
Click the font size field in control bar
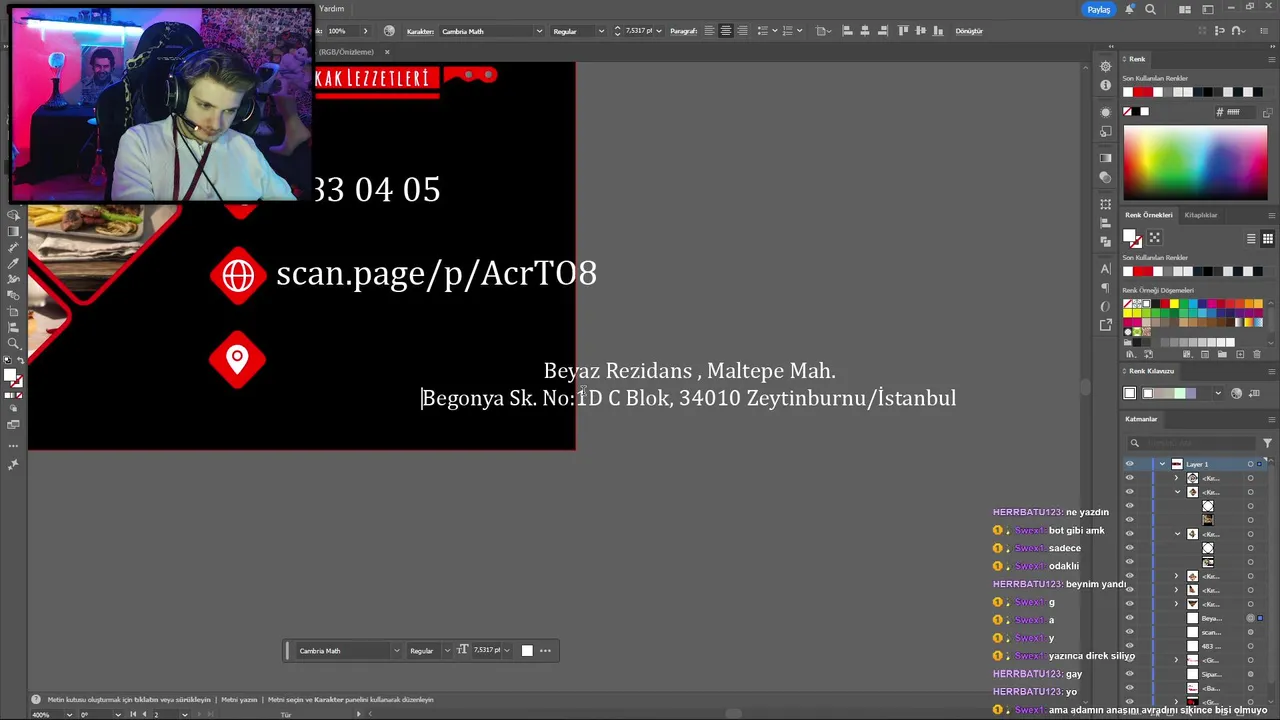639,31
